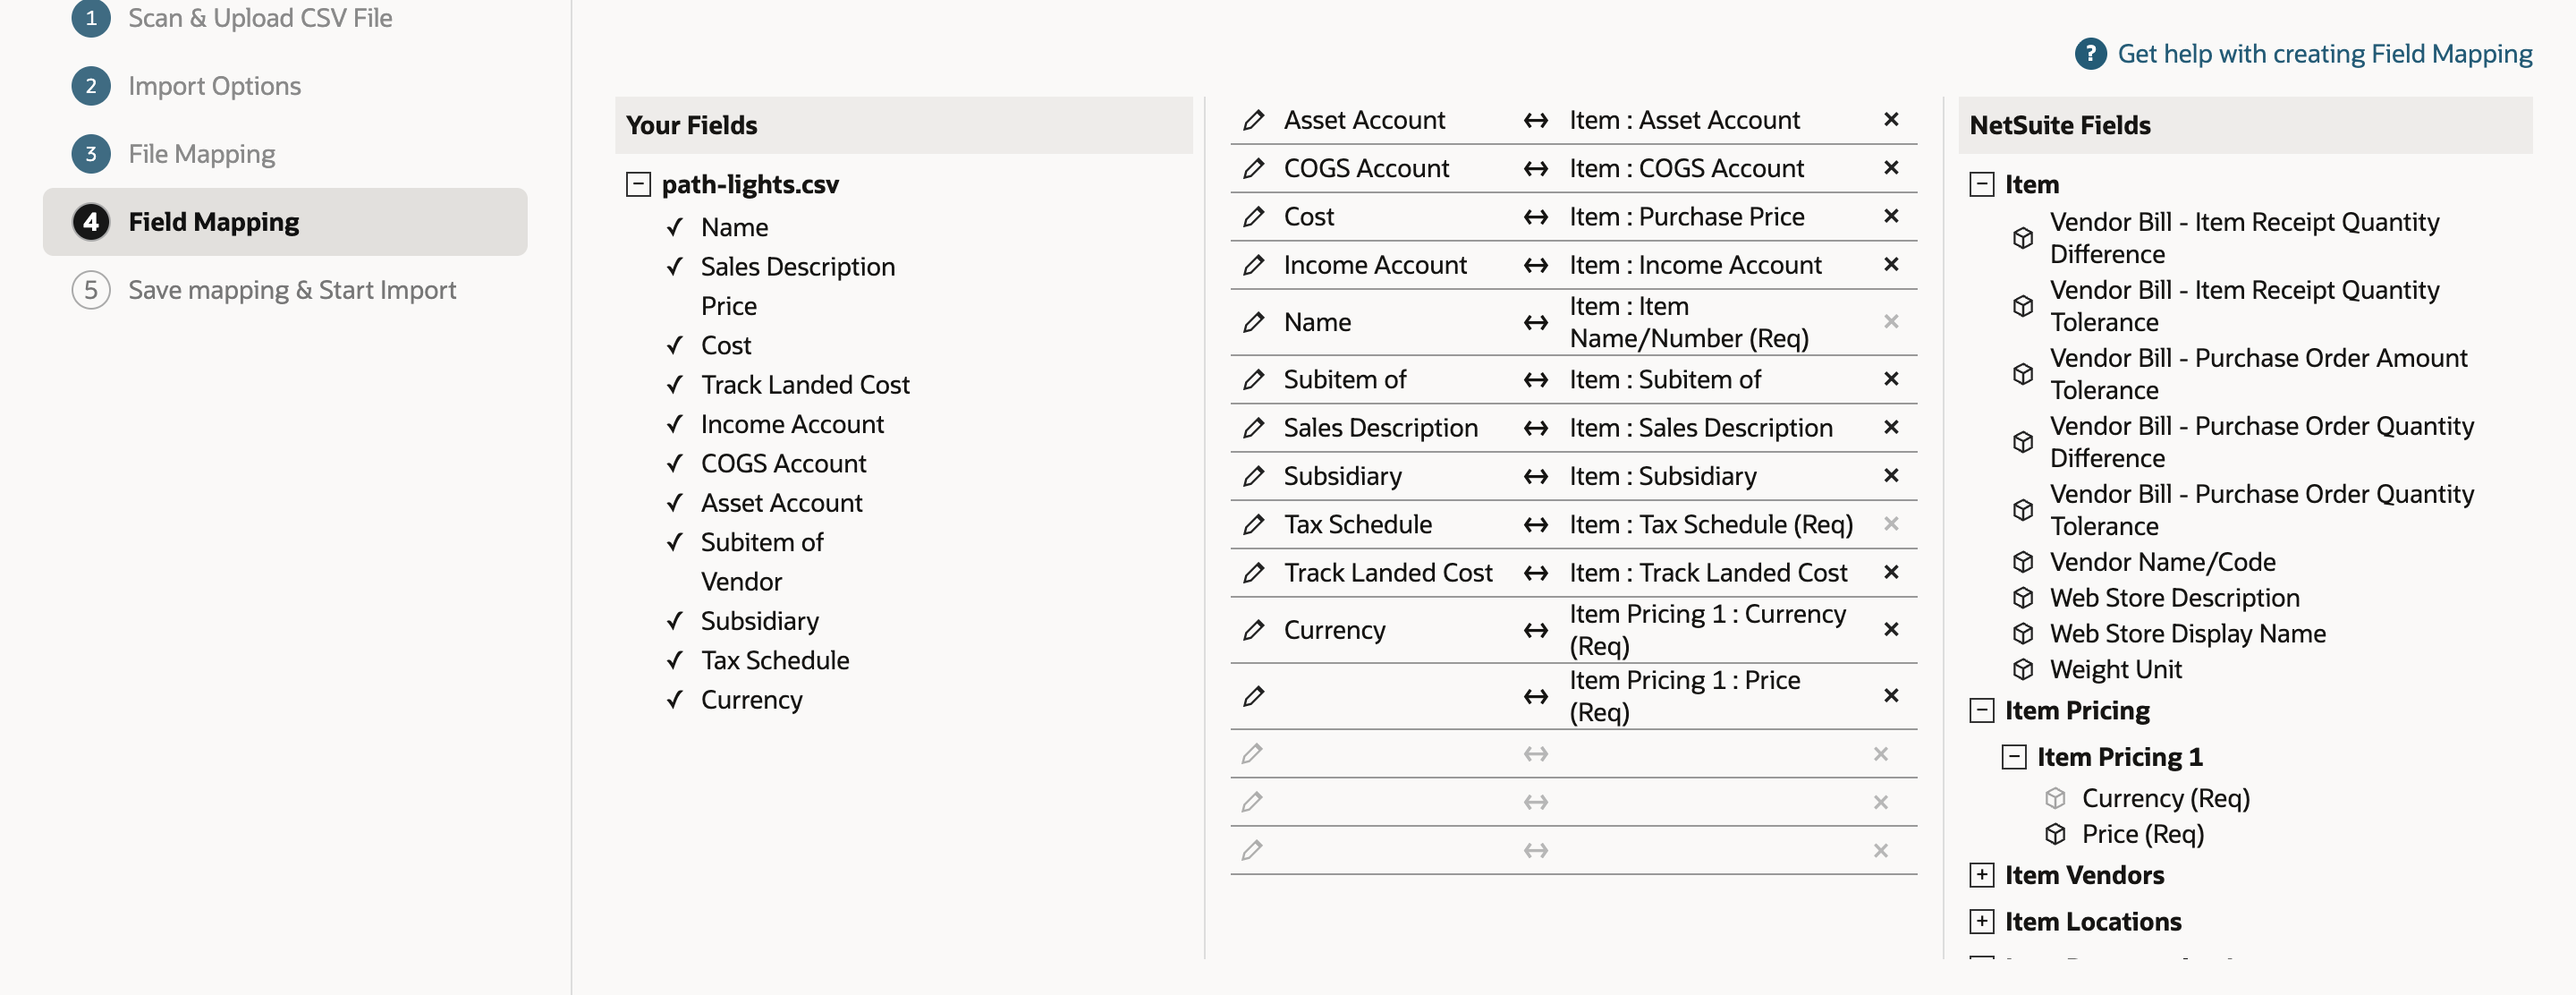Expand the Item Vendors group

(x=1981, y=875)
